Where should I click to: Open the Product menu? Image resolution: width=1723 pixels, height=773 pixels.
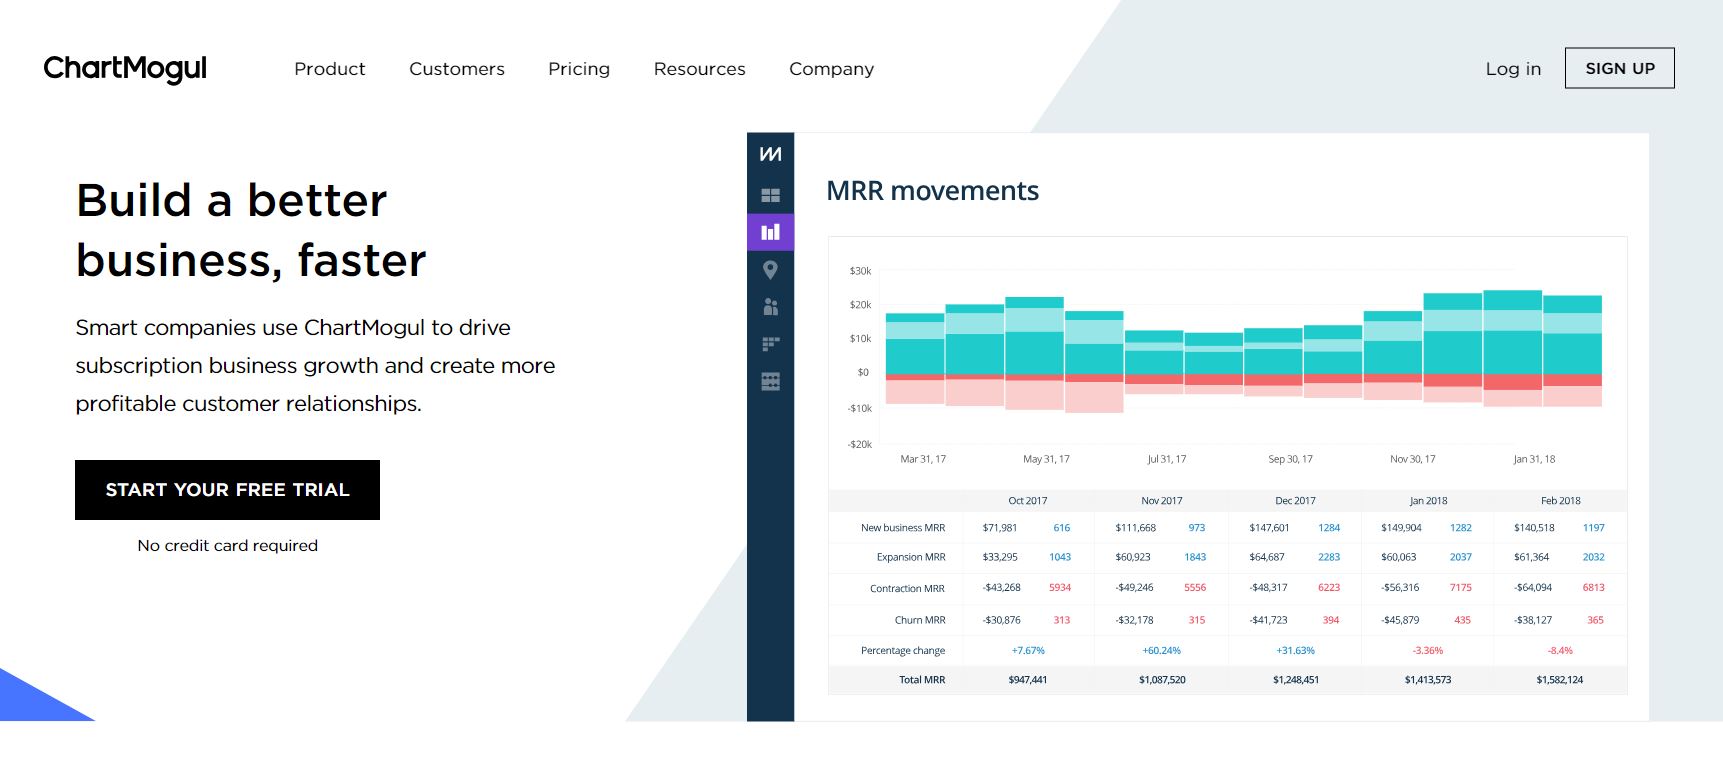click(330, 69)
